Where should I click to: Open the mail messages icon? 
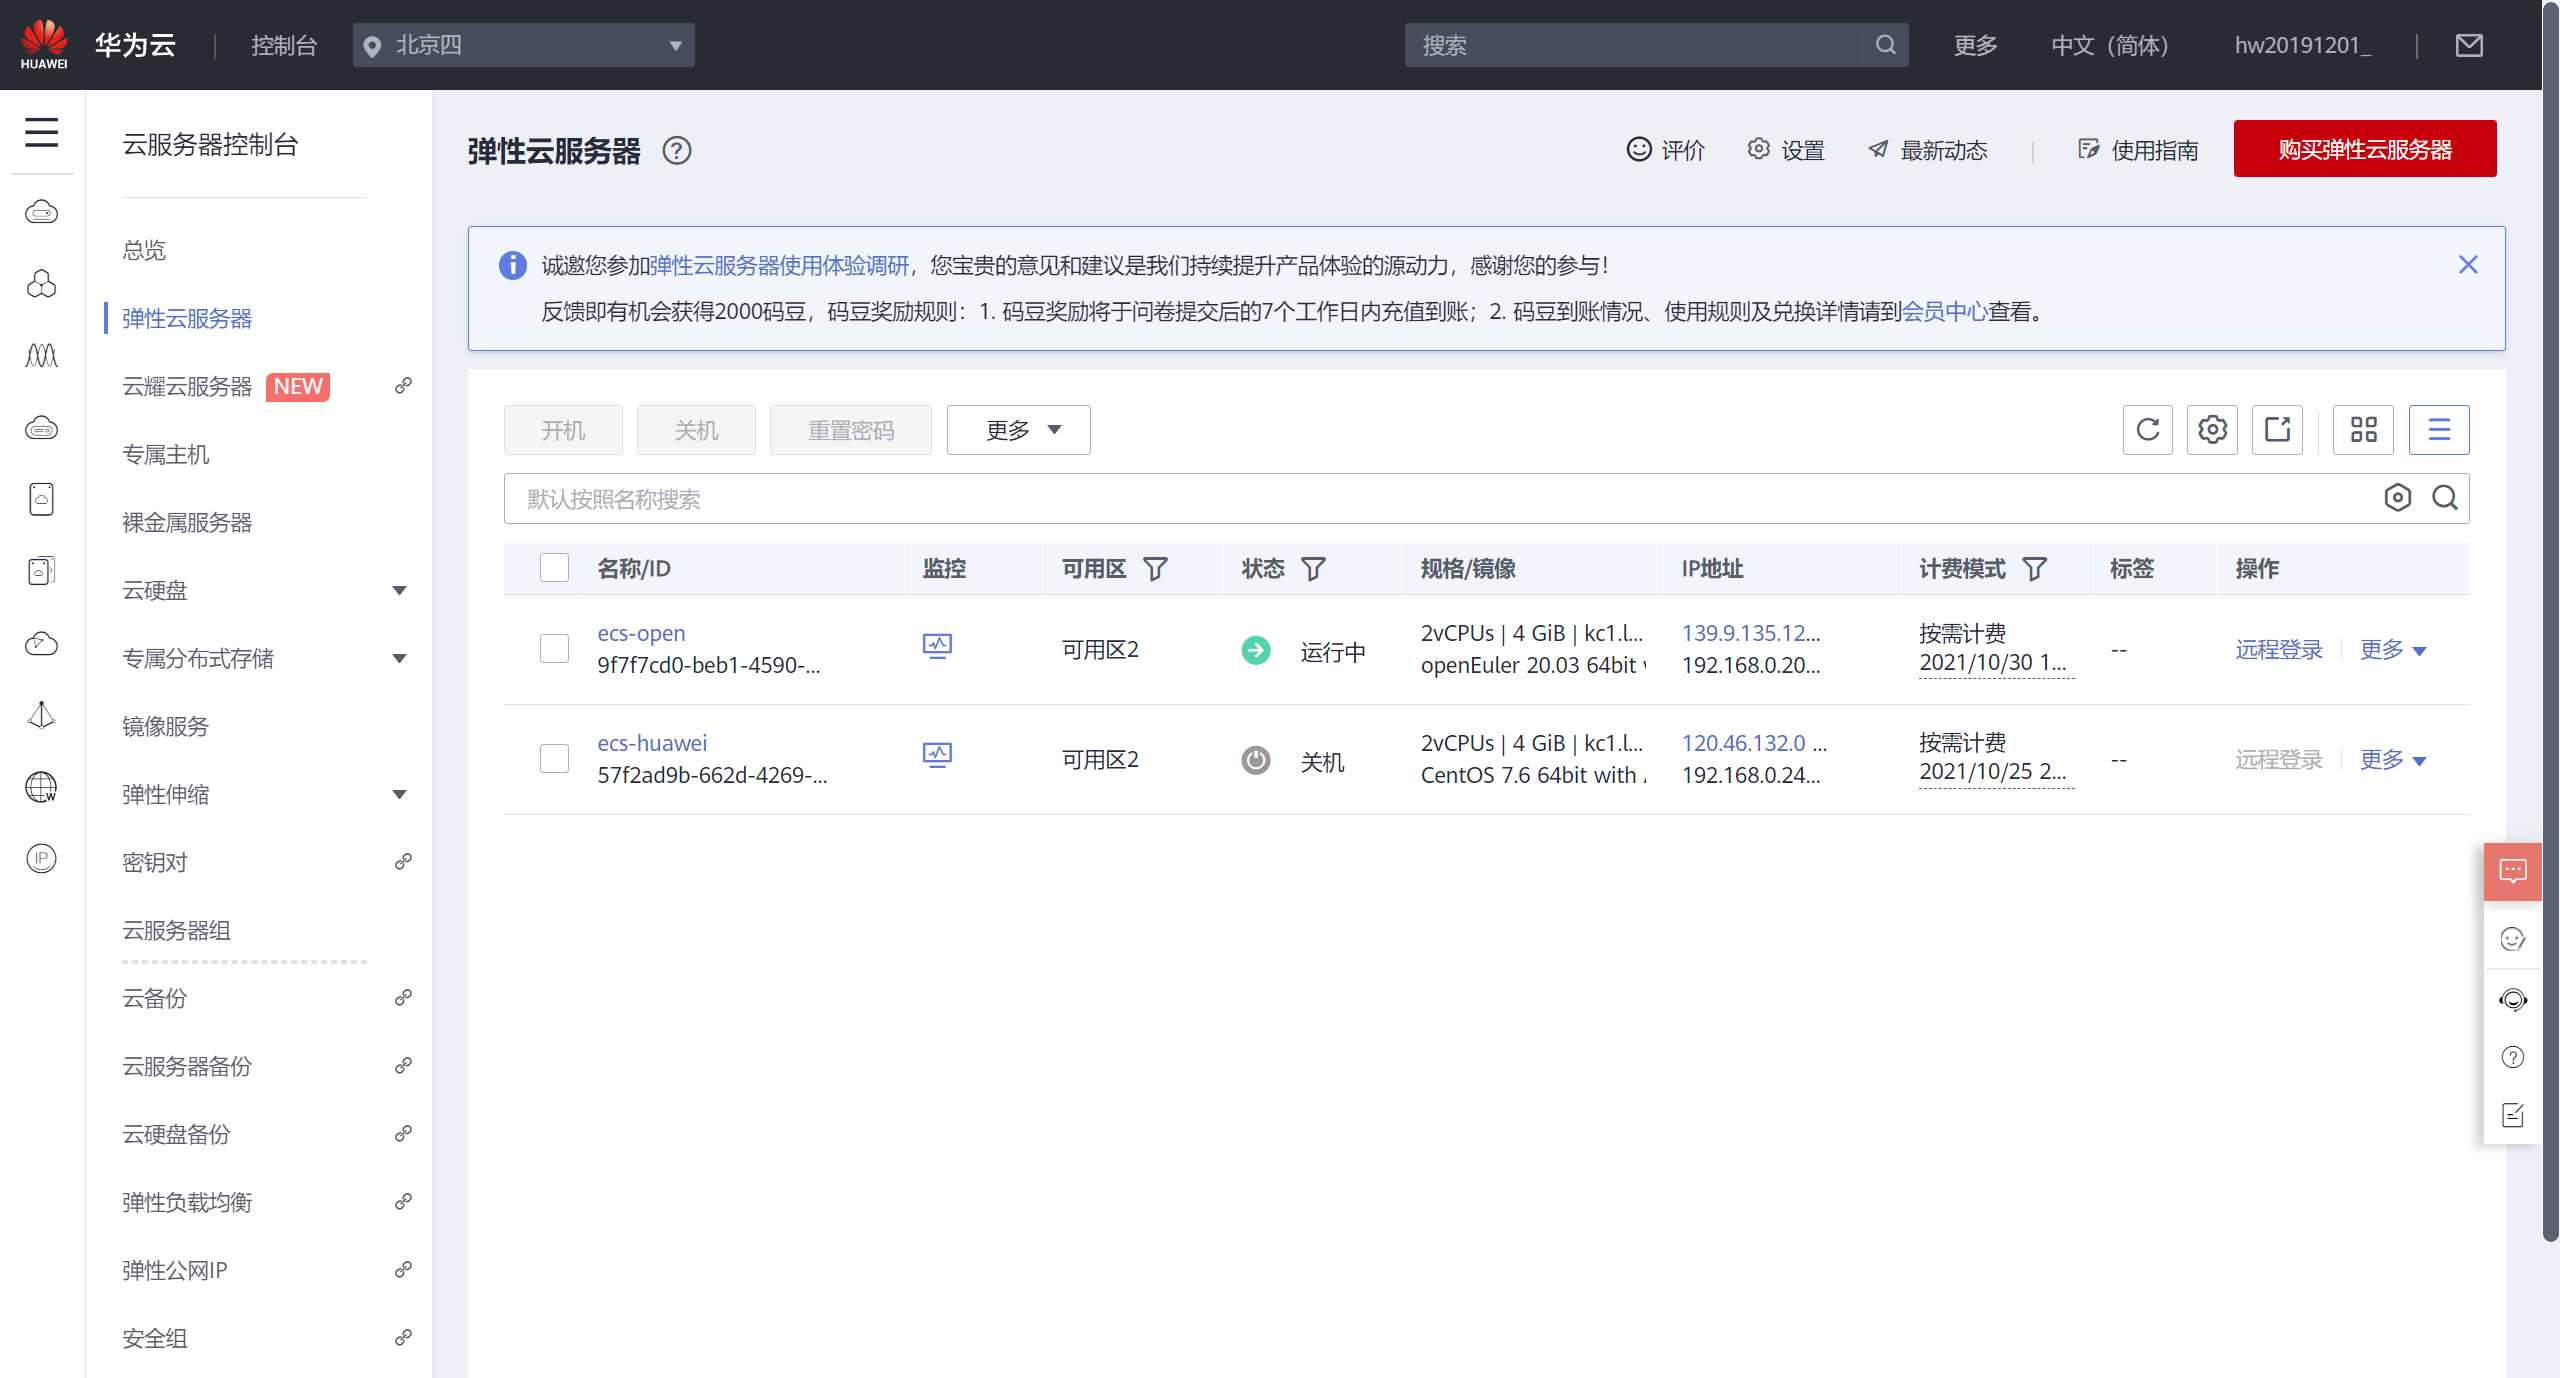coord(2469,45)
